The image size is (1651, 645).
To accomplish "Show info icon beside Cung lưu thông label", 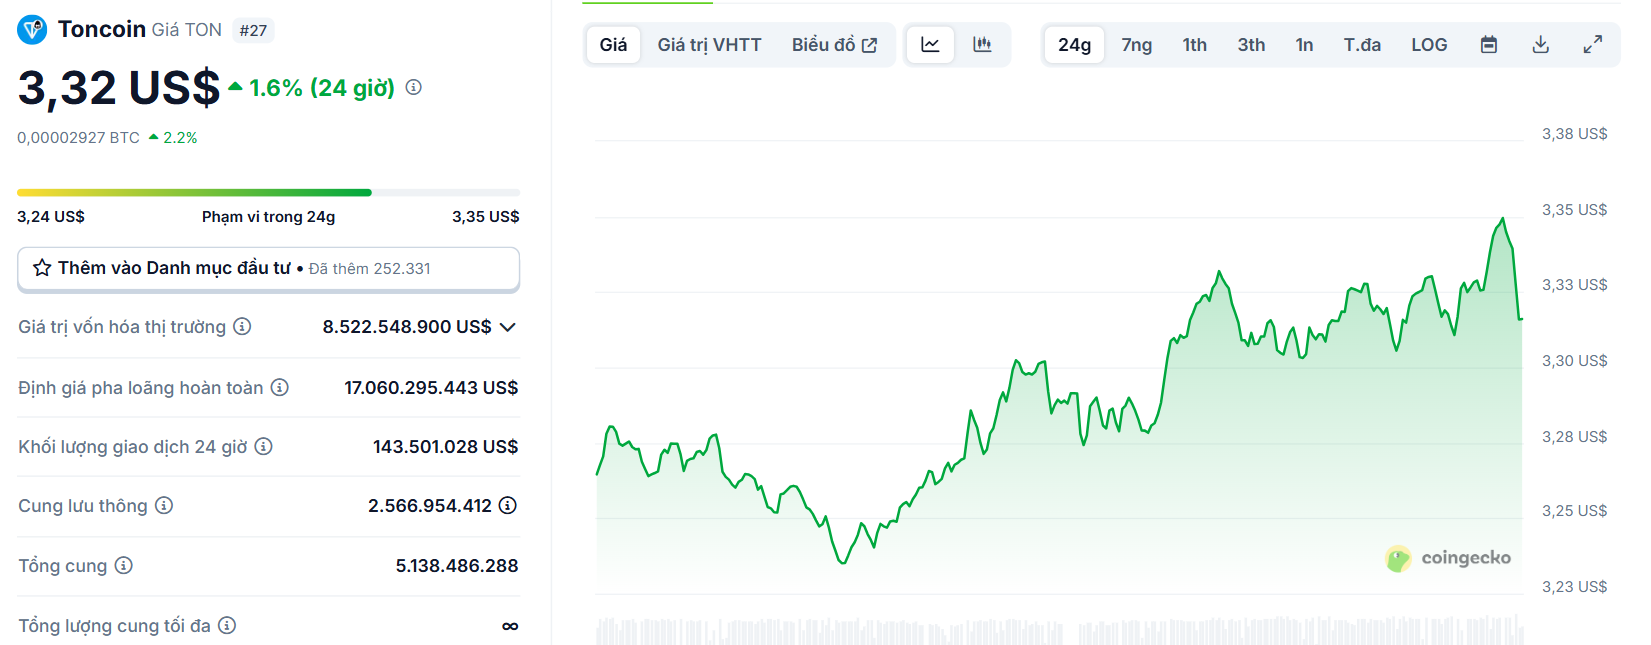I will pyautogui.click(x=164, y=505).
